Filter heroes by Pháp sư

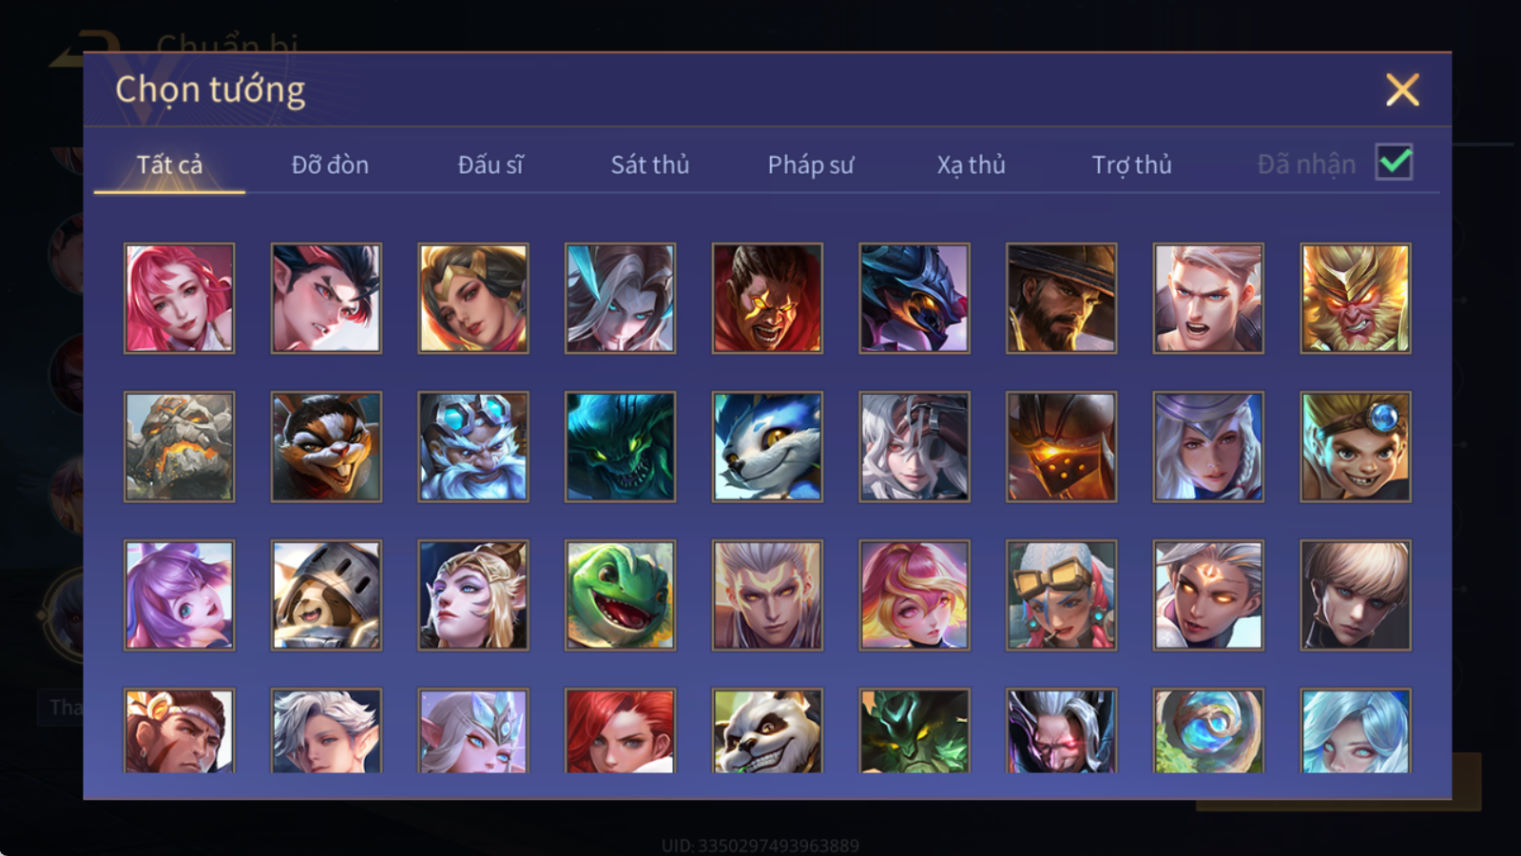pos(810,165)
